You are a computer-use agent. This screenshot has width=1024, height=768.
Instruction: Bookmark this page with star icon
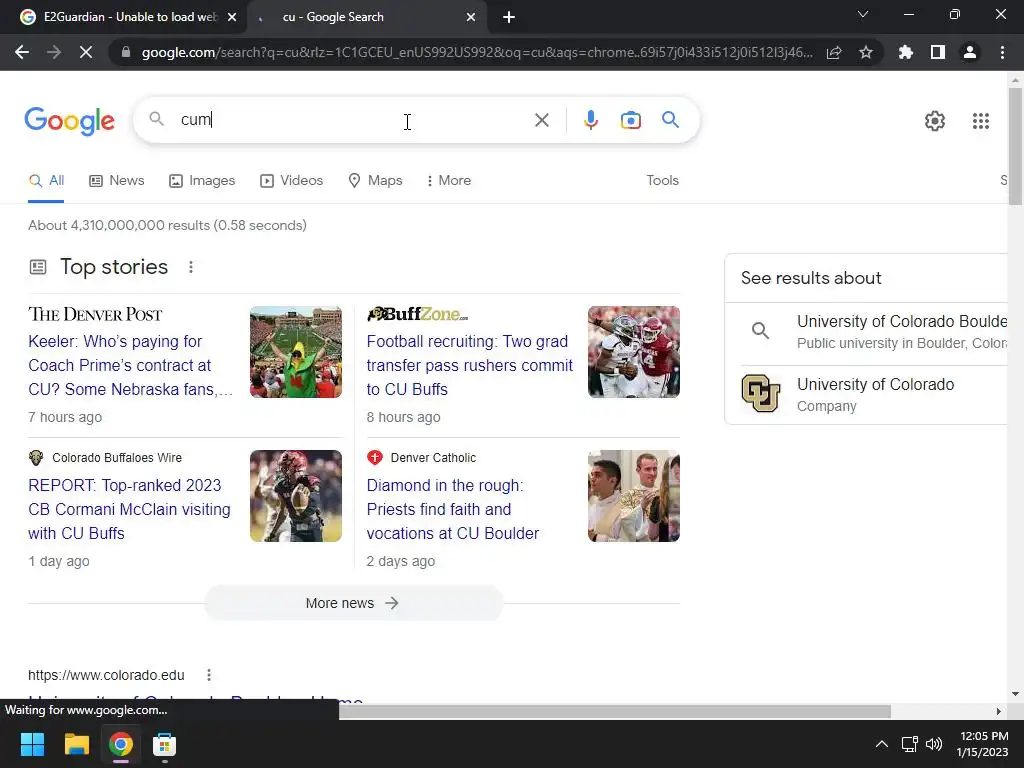866,52
